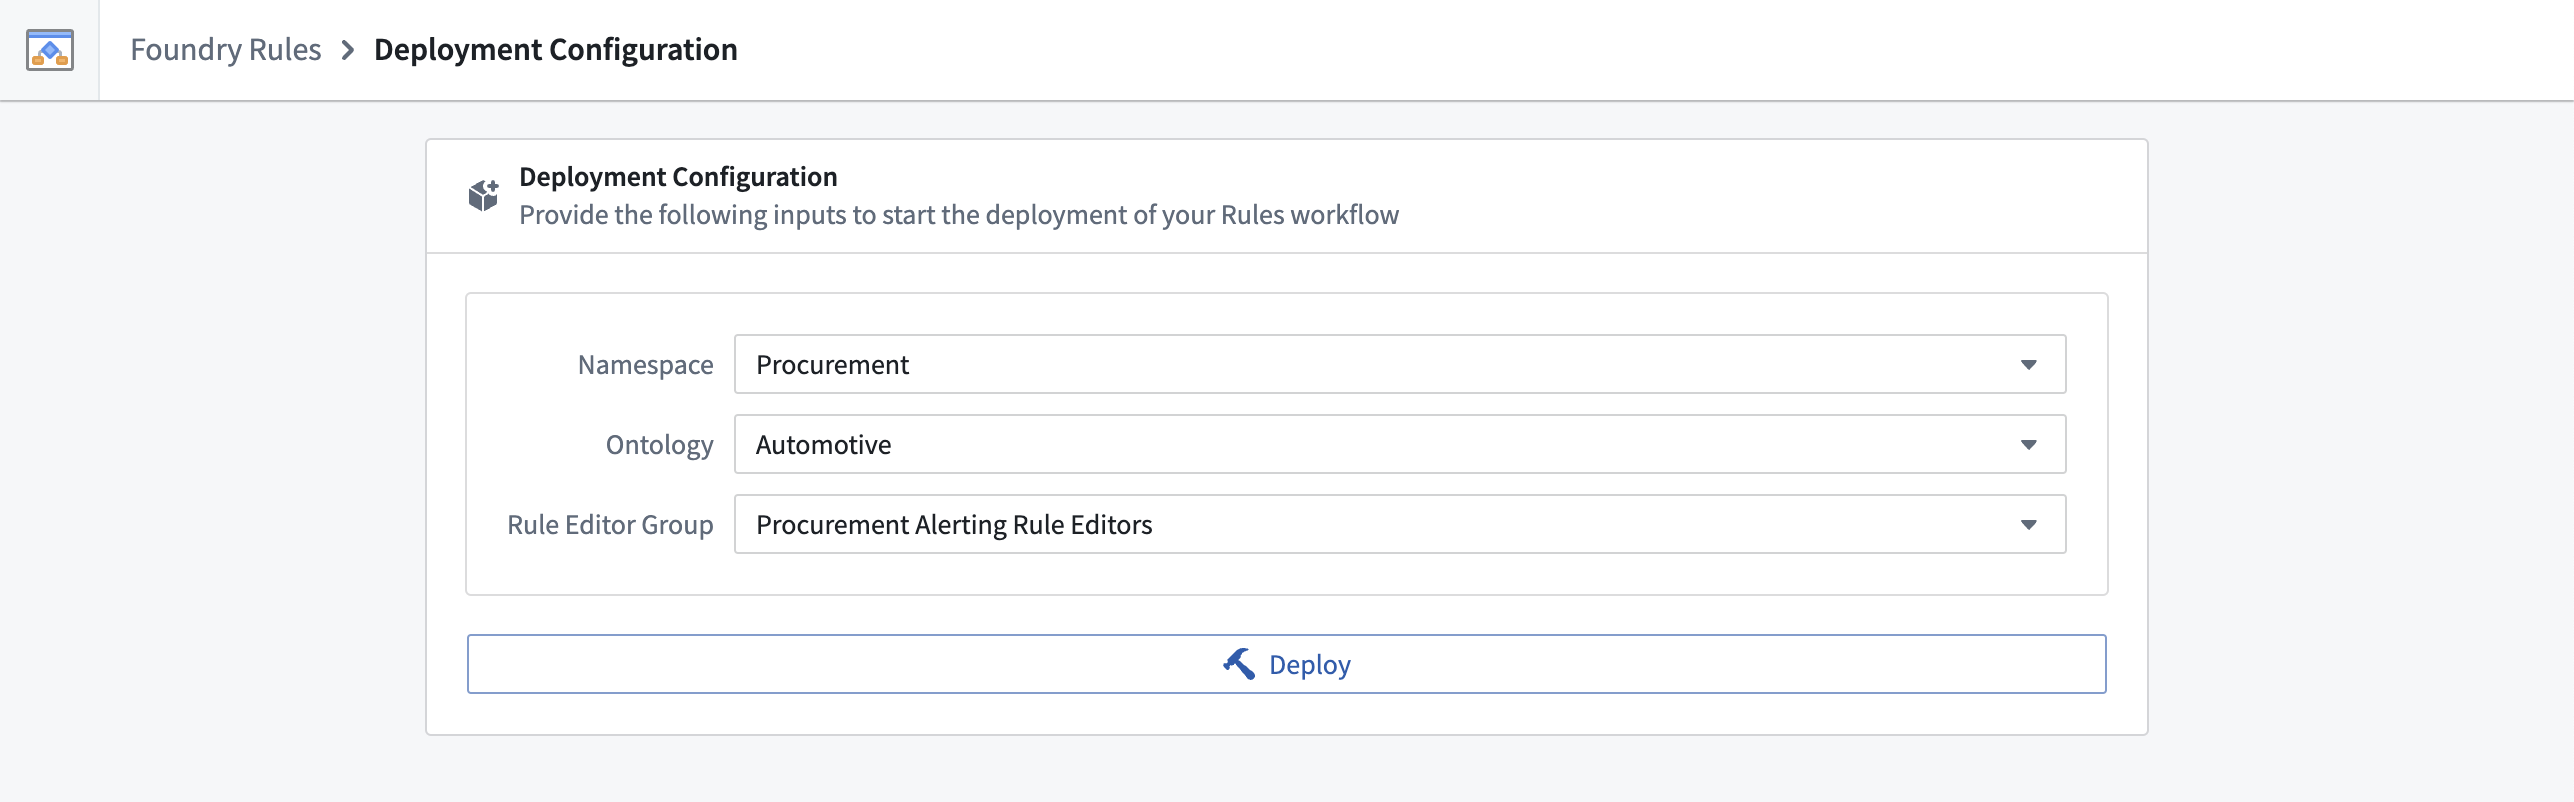Click the hammer icon on Deploy button
The height and width of the screenshot is (802, 2574).
pyautogui.click(x=1238, y=664)
